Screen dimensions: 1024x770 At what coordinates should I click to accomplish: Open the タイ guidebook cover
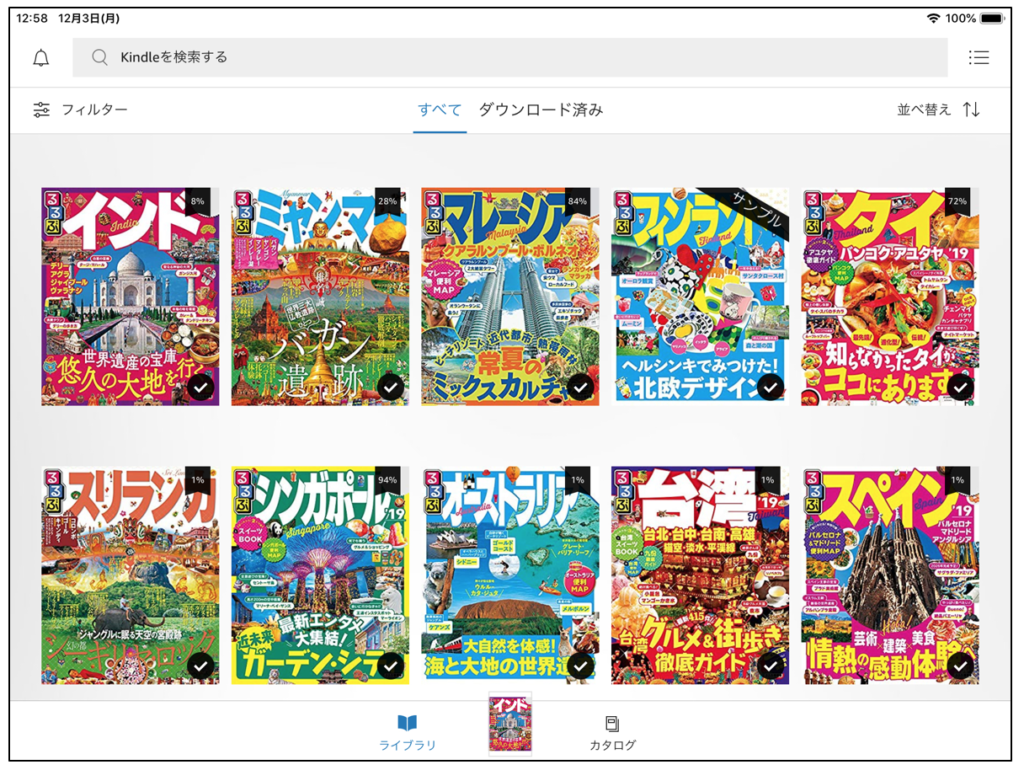pos(890,297)
